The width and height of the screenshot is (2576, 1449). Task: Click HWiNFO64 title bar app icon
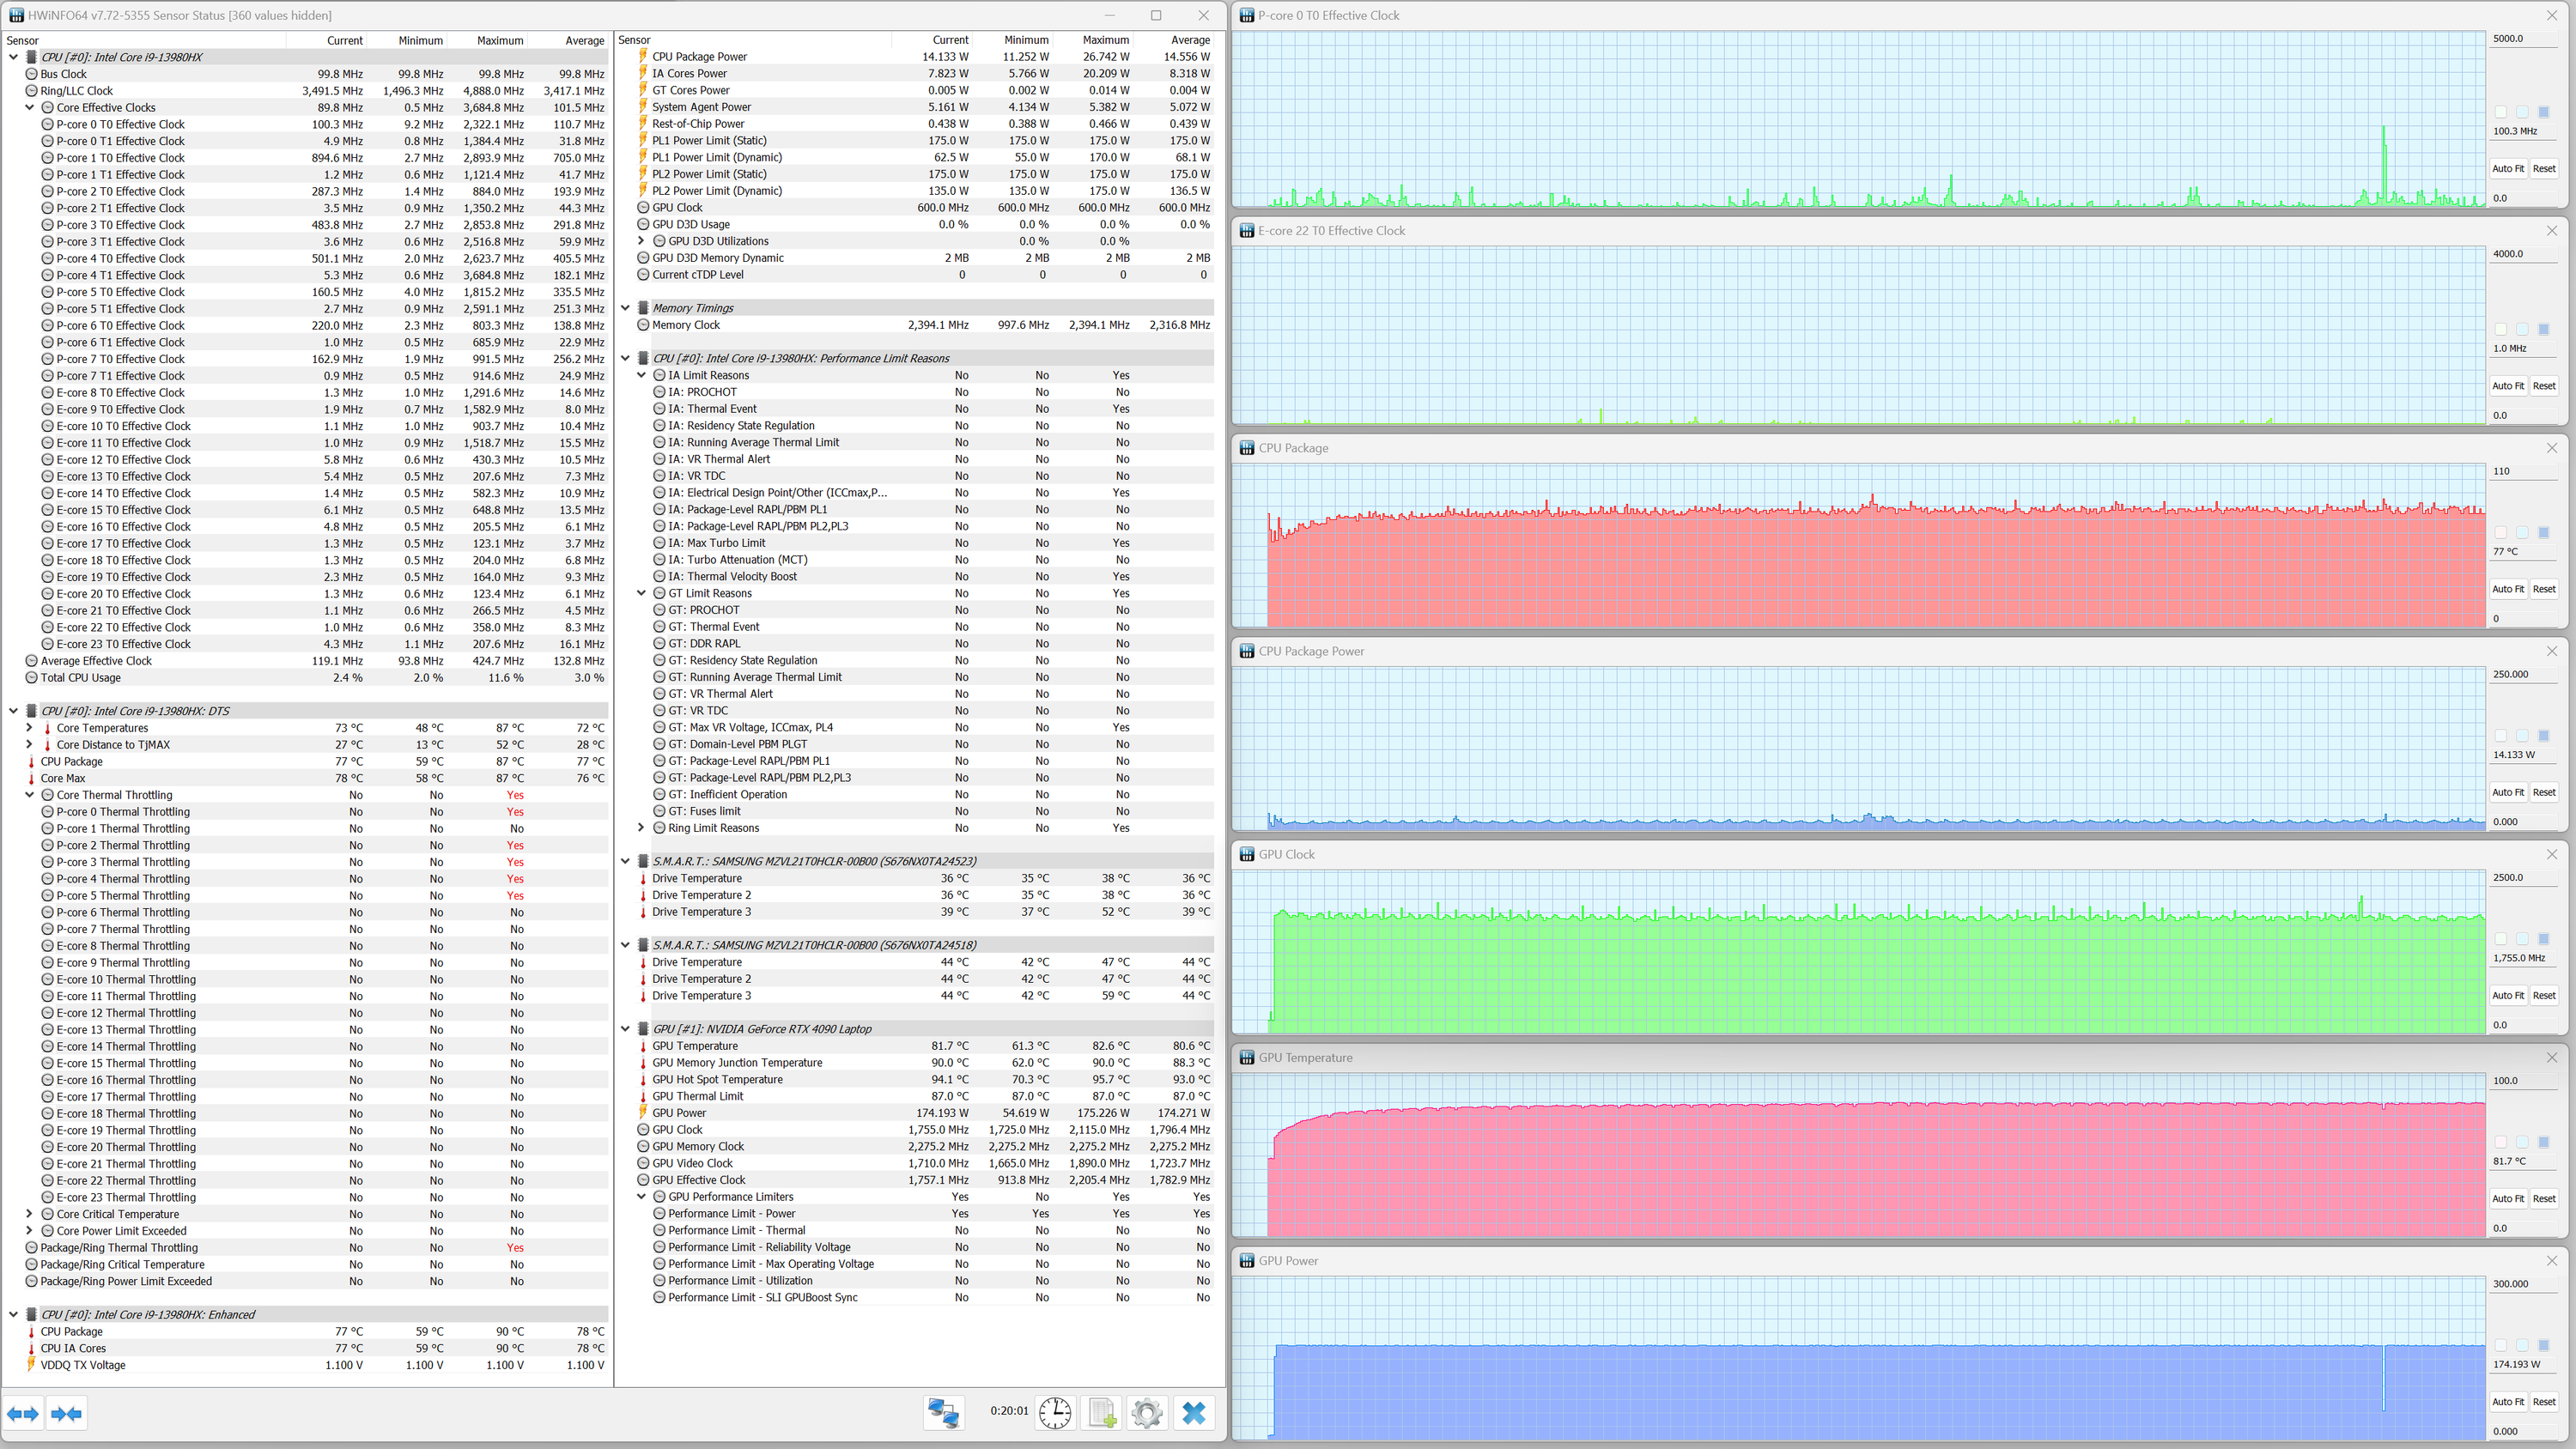pos(16,15)
